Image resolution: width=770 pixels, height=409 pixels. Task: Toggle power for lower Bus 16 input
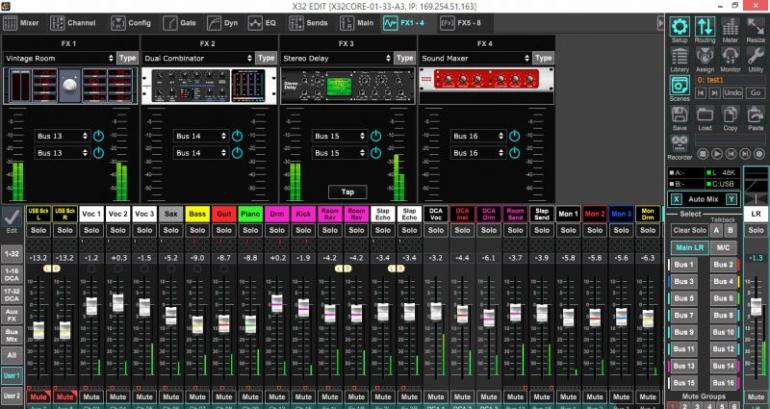point(514,153)
